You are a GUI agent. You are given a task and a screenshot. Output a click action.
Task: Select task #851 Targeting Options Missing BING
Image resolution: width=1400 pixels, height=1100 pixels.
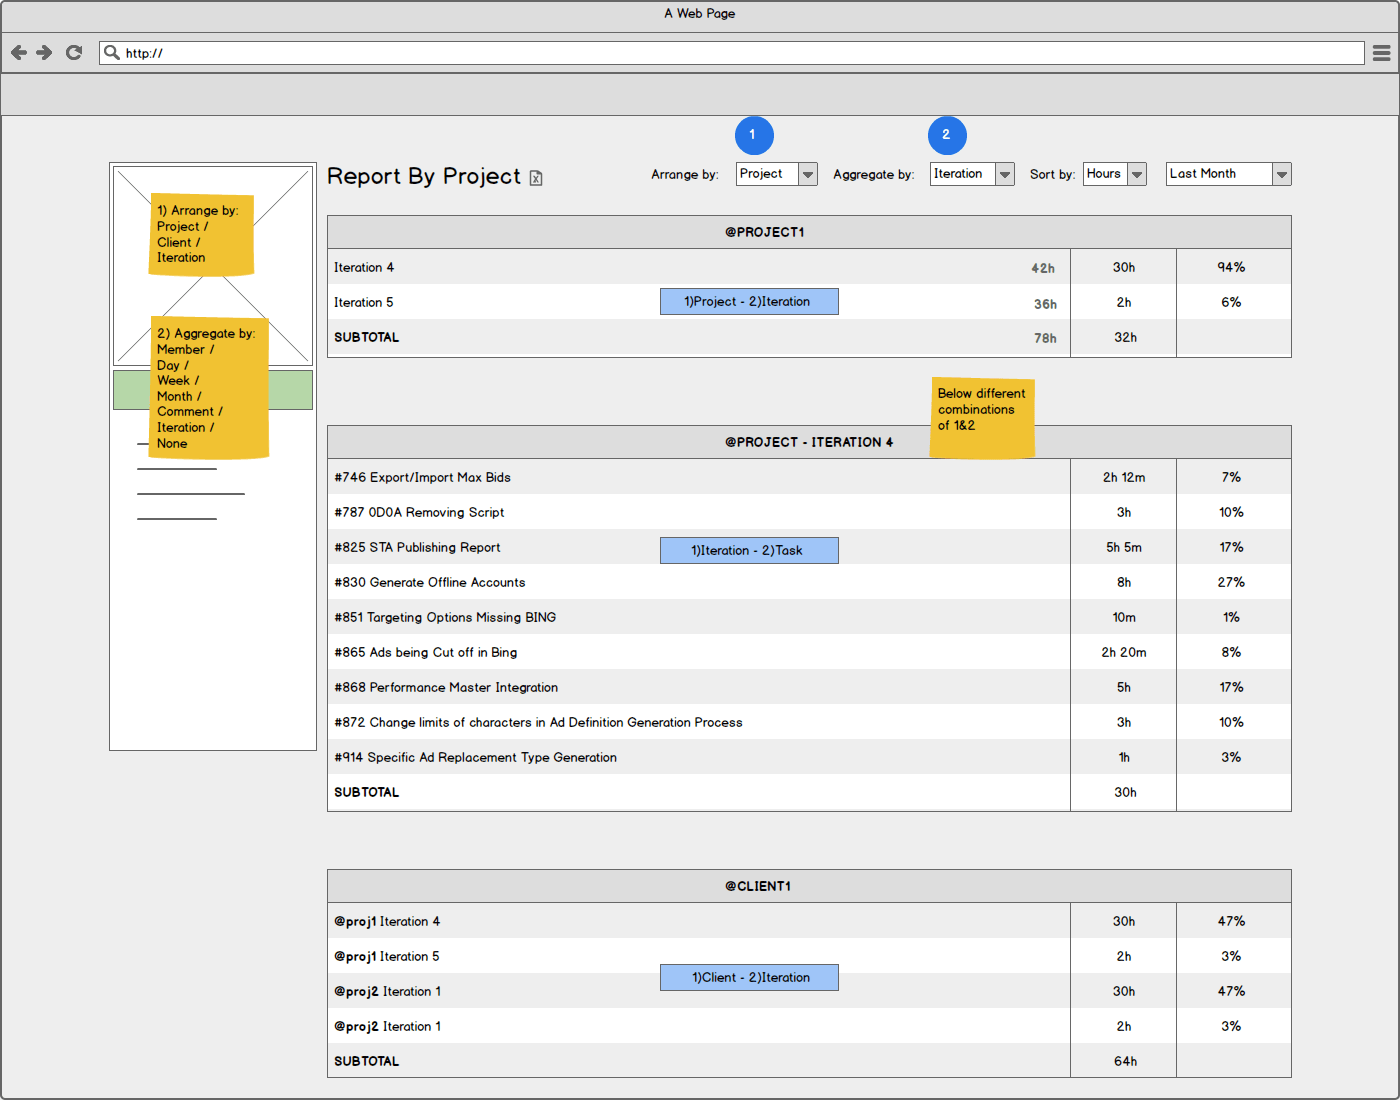click(x=809, y=617)
